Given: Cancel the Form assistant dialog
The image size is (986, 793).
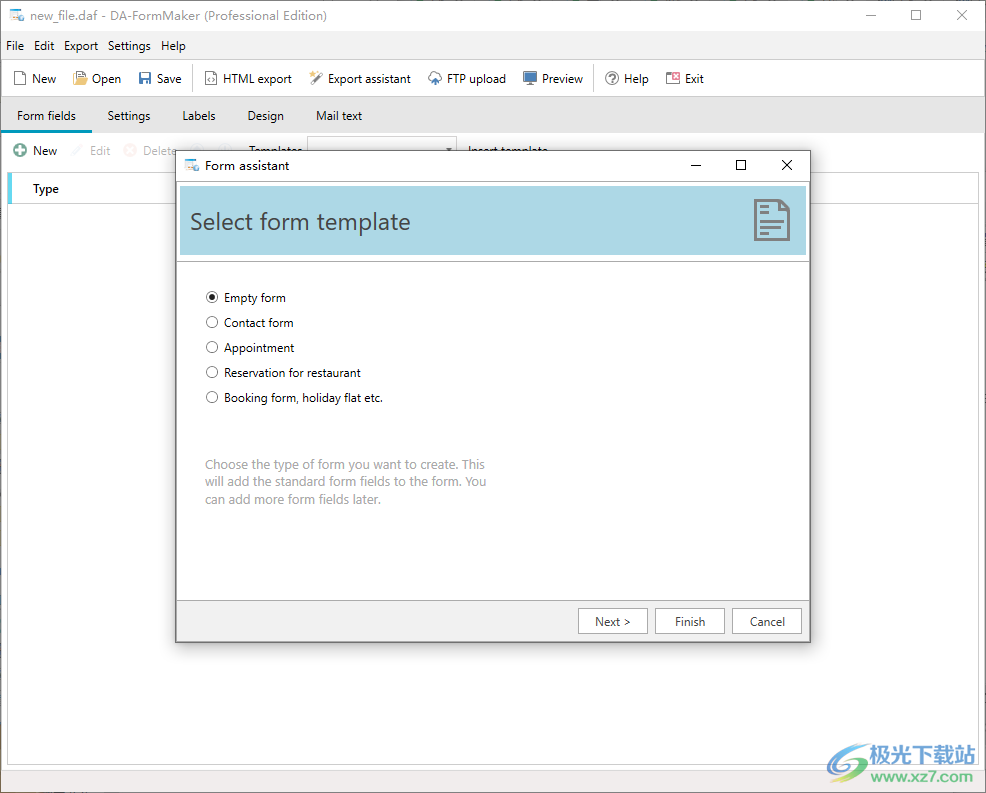Looking at the screenshot, I should pos(766,621).
